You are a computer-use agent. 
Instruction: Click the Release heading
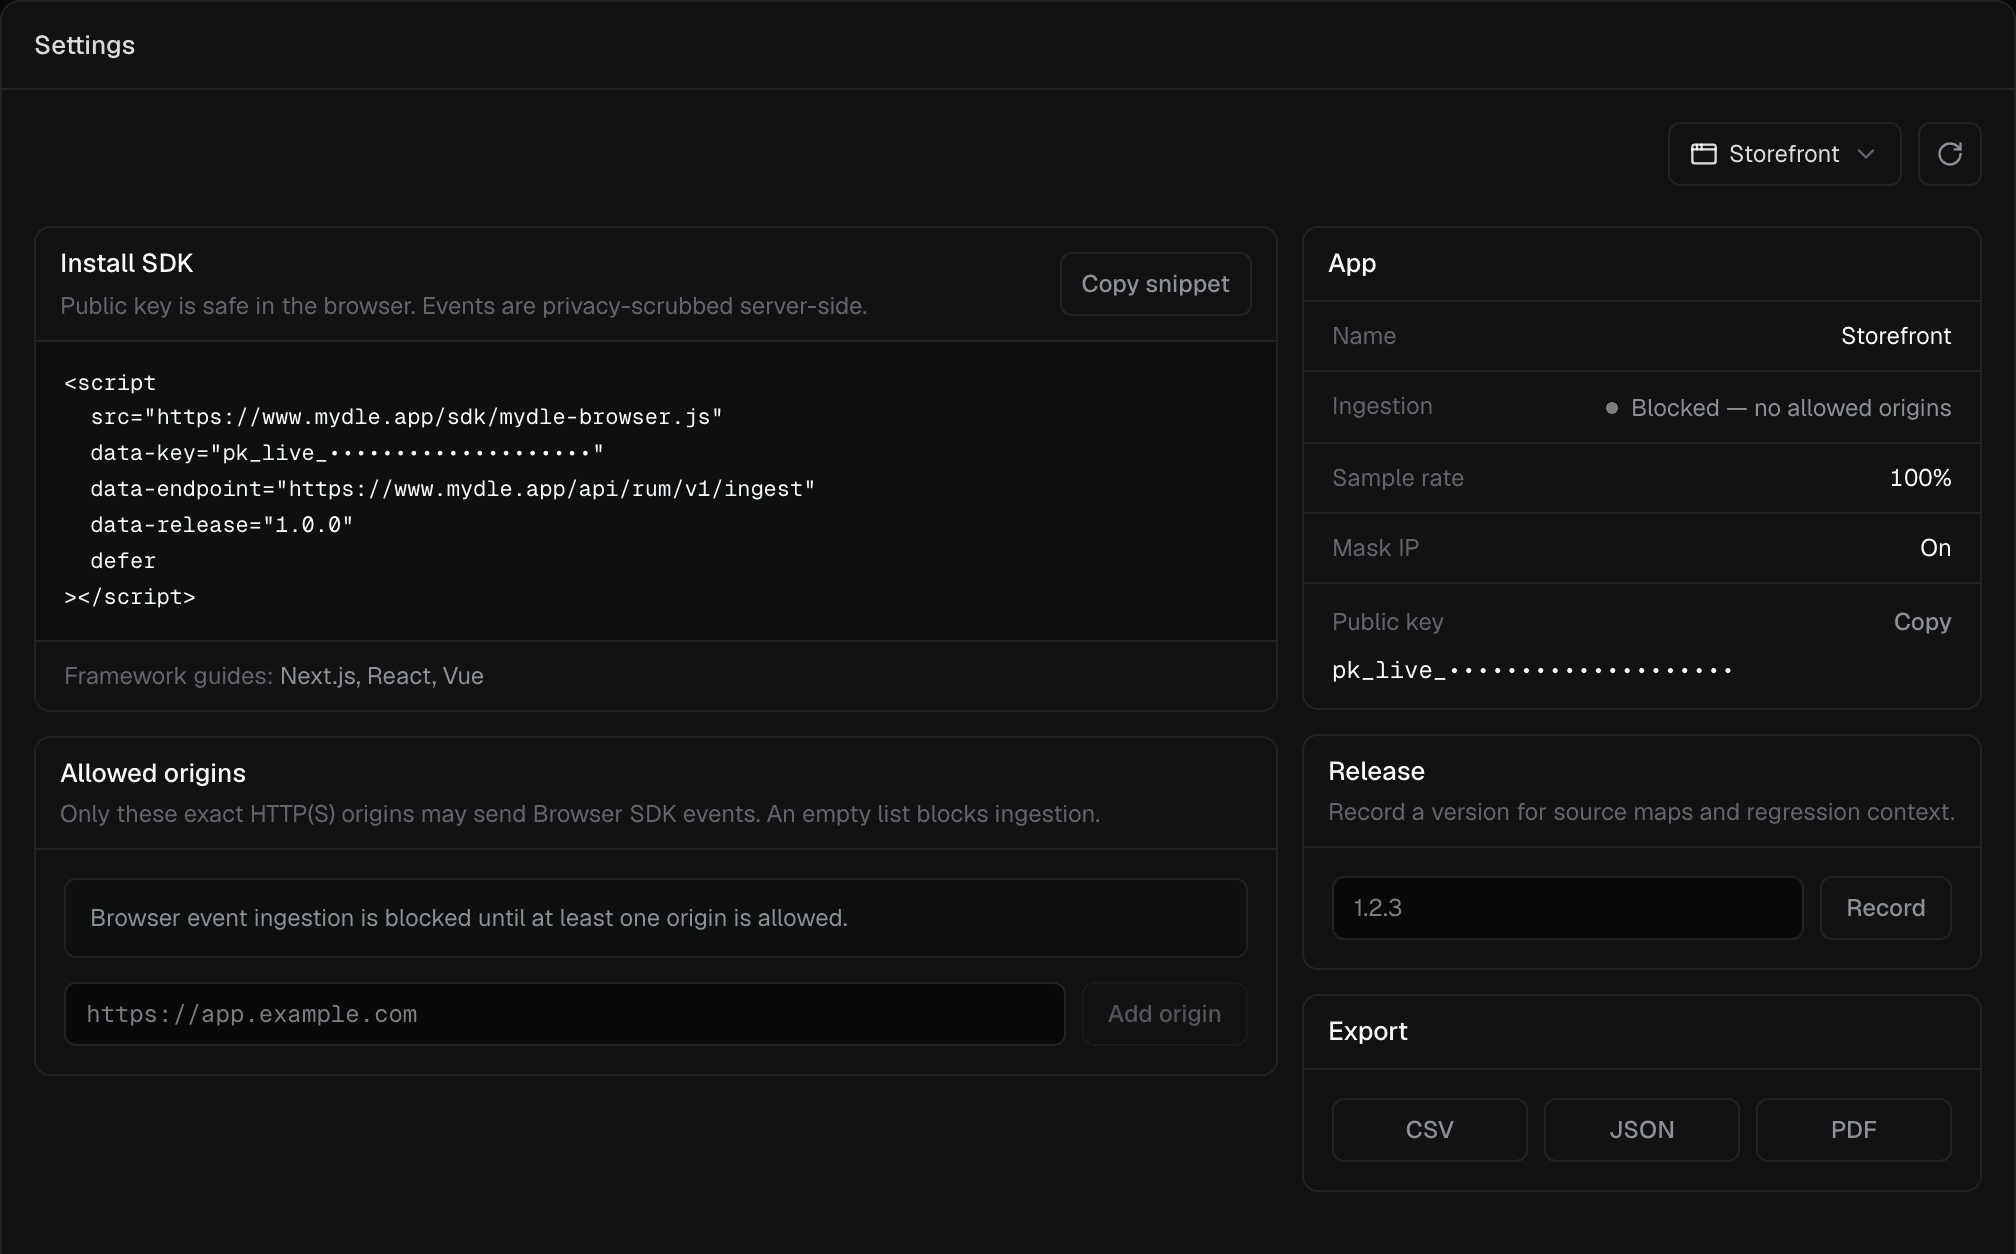1376,771
